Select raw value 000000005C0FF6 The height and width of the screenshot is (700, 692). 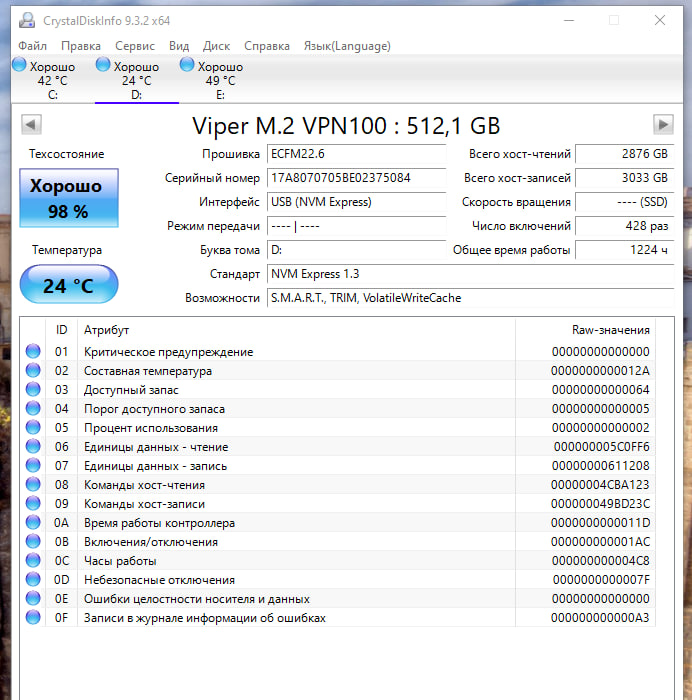(601, 446)
